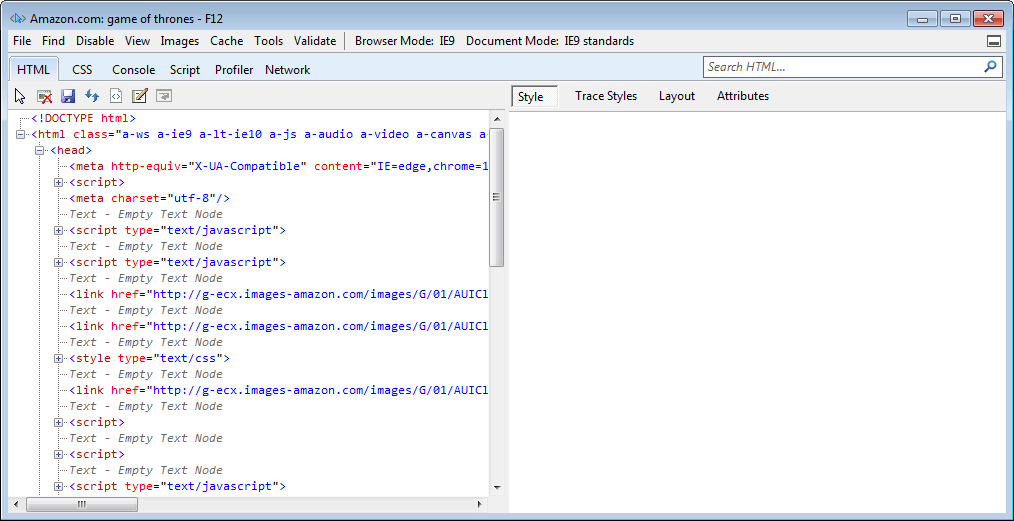Select the html class="a-ws a-ie9" row text
Screen dimensions: 1014x521
(x=259, y=134)
